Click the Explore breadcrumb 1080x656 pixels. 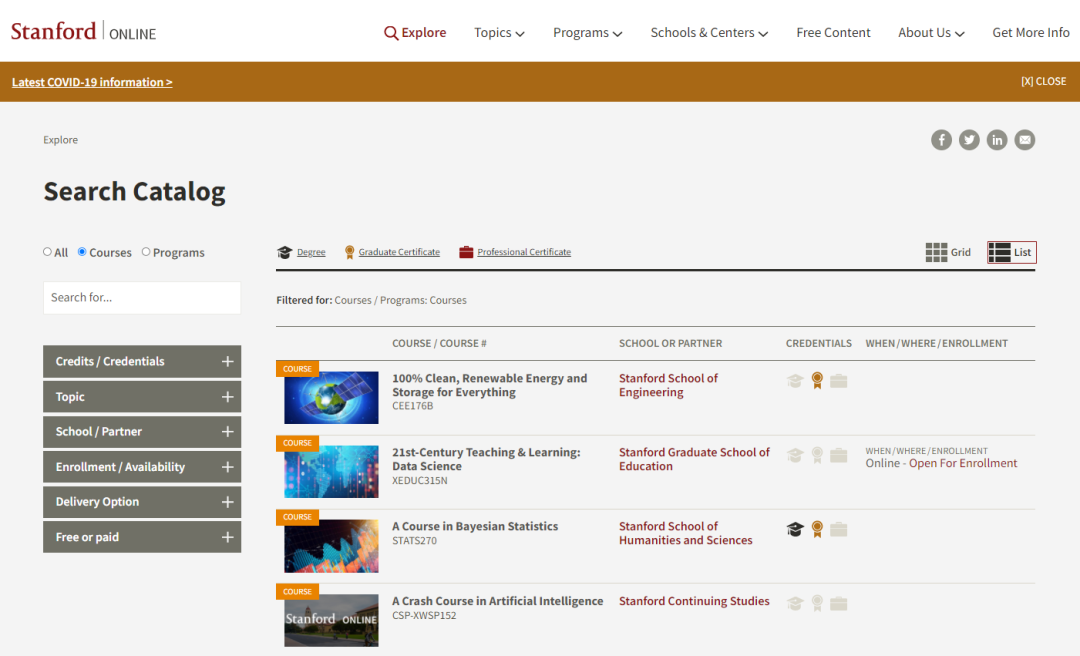tap(61, 140)
